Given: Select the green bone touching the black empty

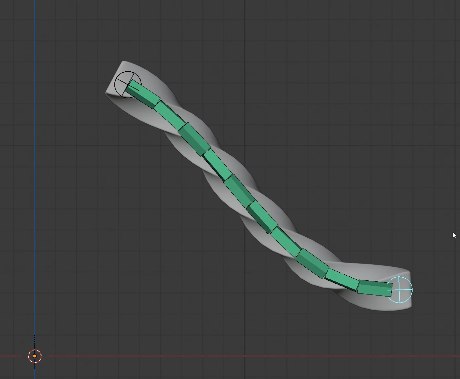Looking at the screenshot, I should (x=143, y=94).
